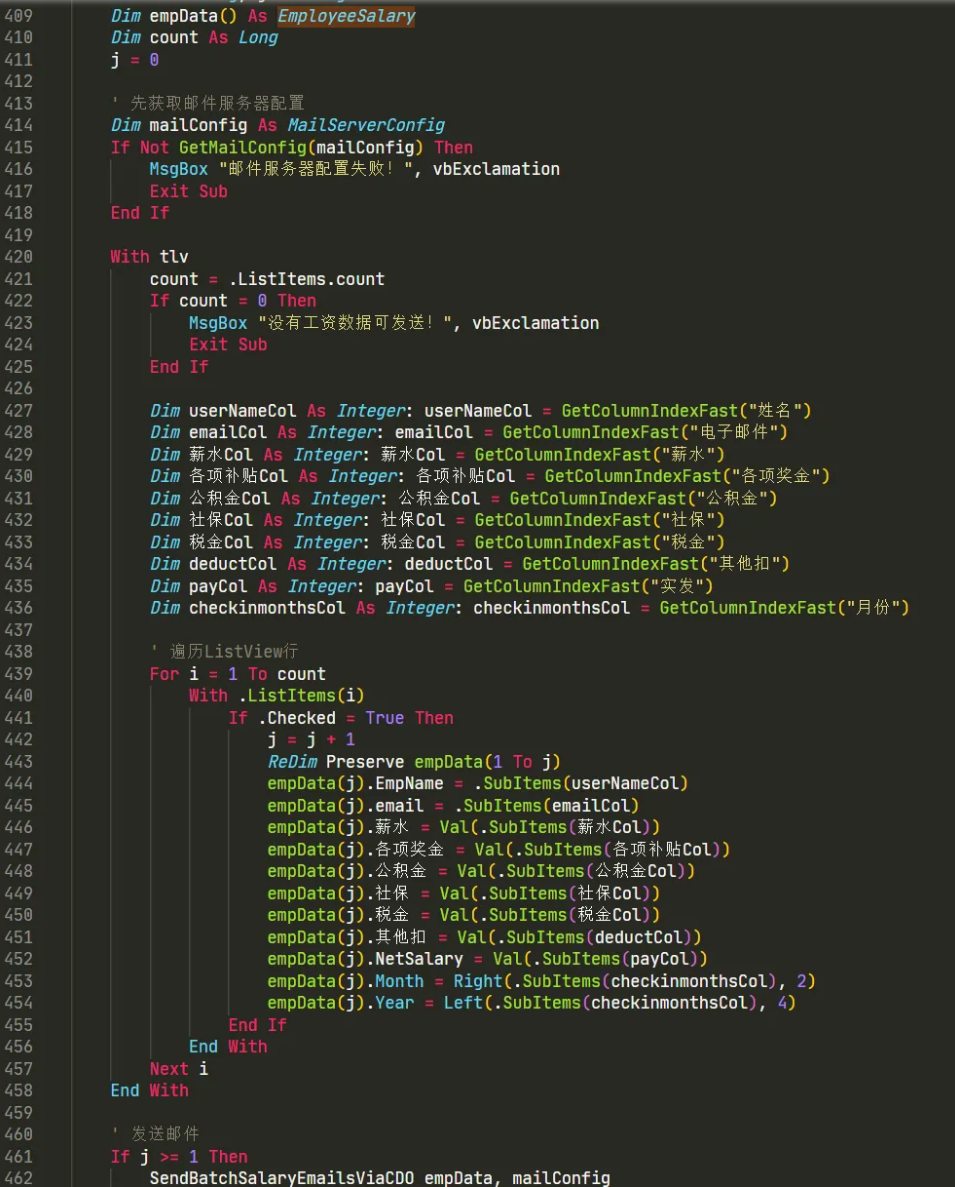The width and height of the screenshot is (955, 1187).
Task: Click the string "邮件服务器配置失败！"
Action: pos(316,169)
